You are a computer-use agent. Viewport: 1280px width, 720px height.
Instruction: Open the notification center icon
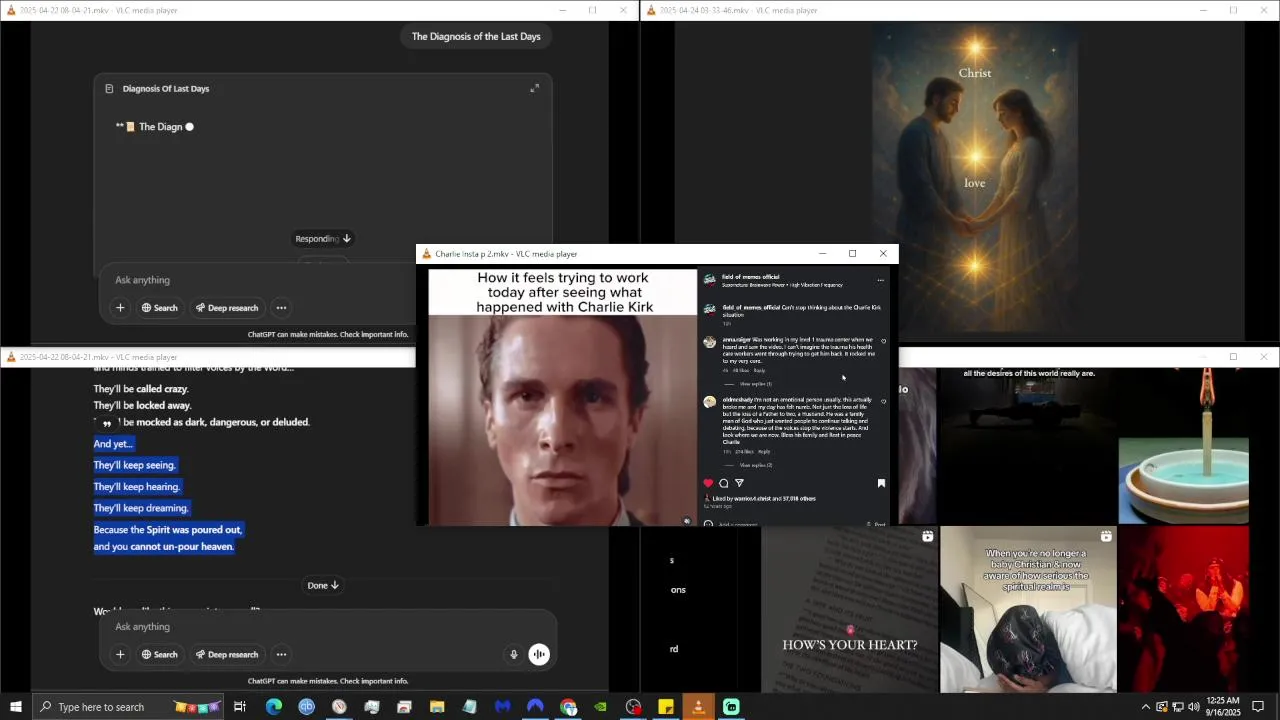[x=1258, y=707]
